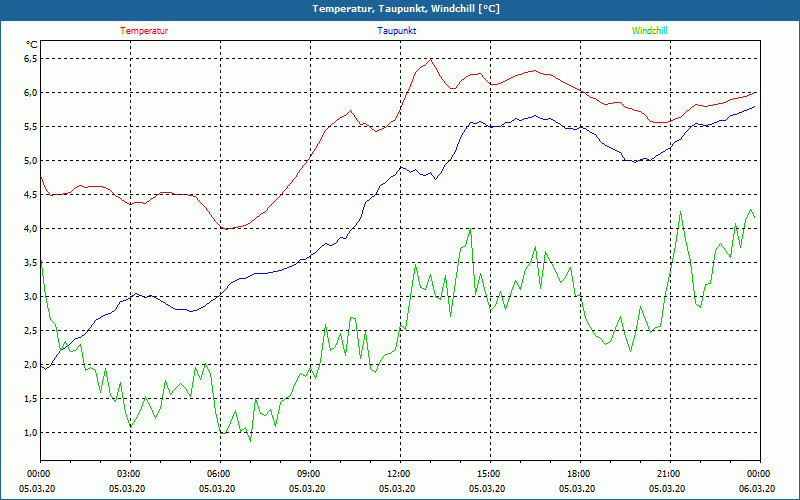The height and width of the screenshot is (500, 800).
Task: Click the "05.03.20" date under 06:00
Action: pos(217,488)
